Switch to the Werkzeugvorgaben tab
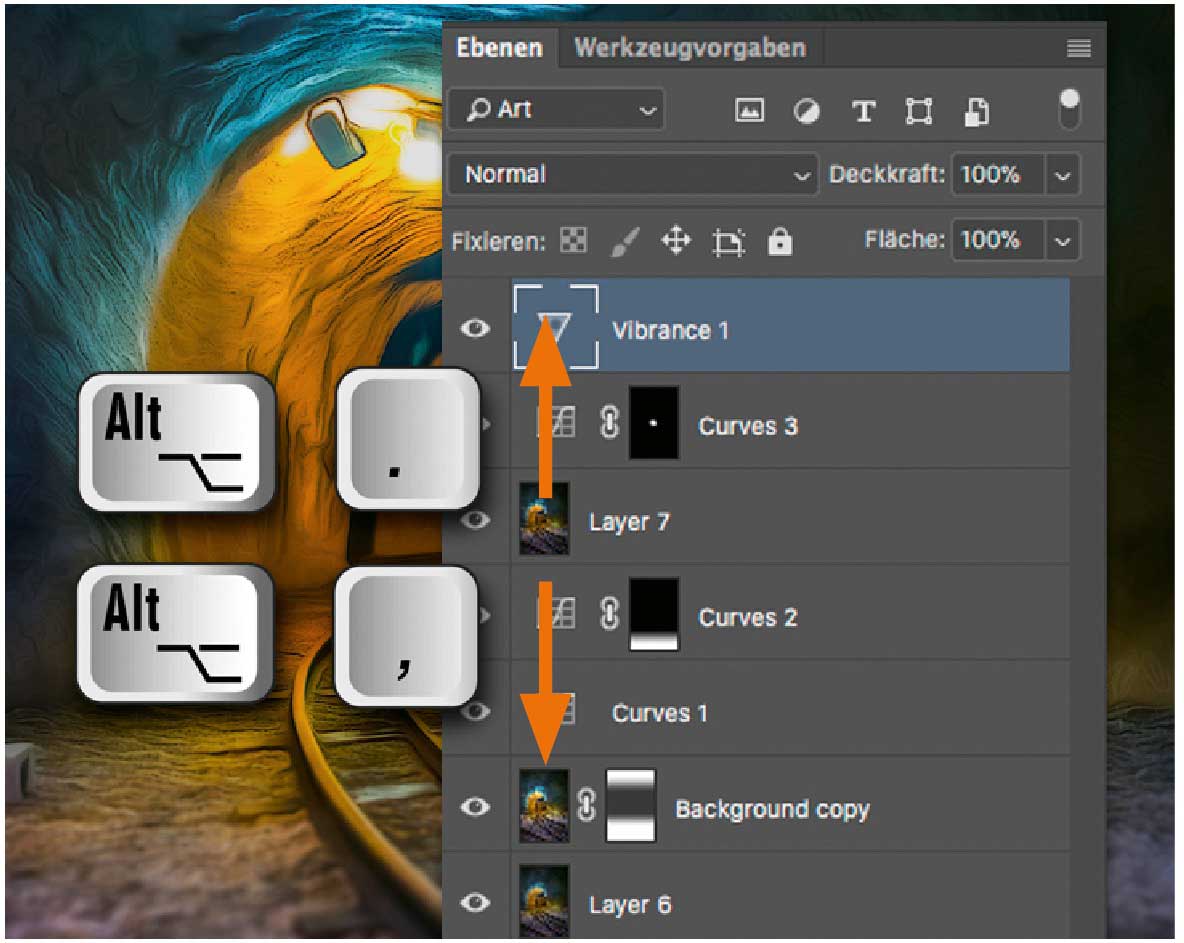This screenshot has width=1184, height=943. (x=689, y=48)
